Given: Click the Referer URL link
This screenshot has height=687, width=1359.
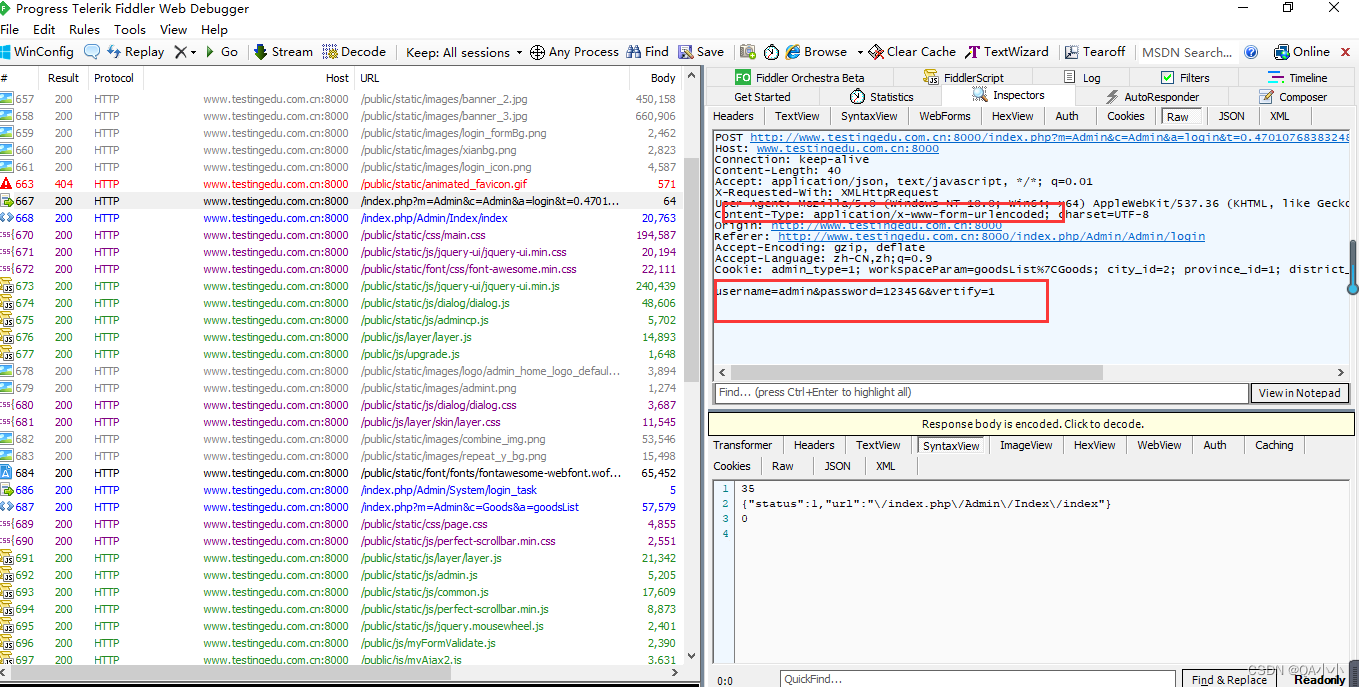Looking at the screenshot, I should point(991,236).
